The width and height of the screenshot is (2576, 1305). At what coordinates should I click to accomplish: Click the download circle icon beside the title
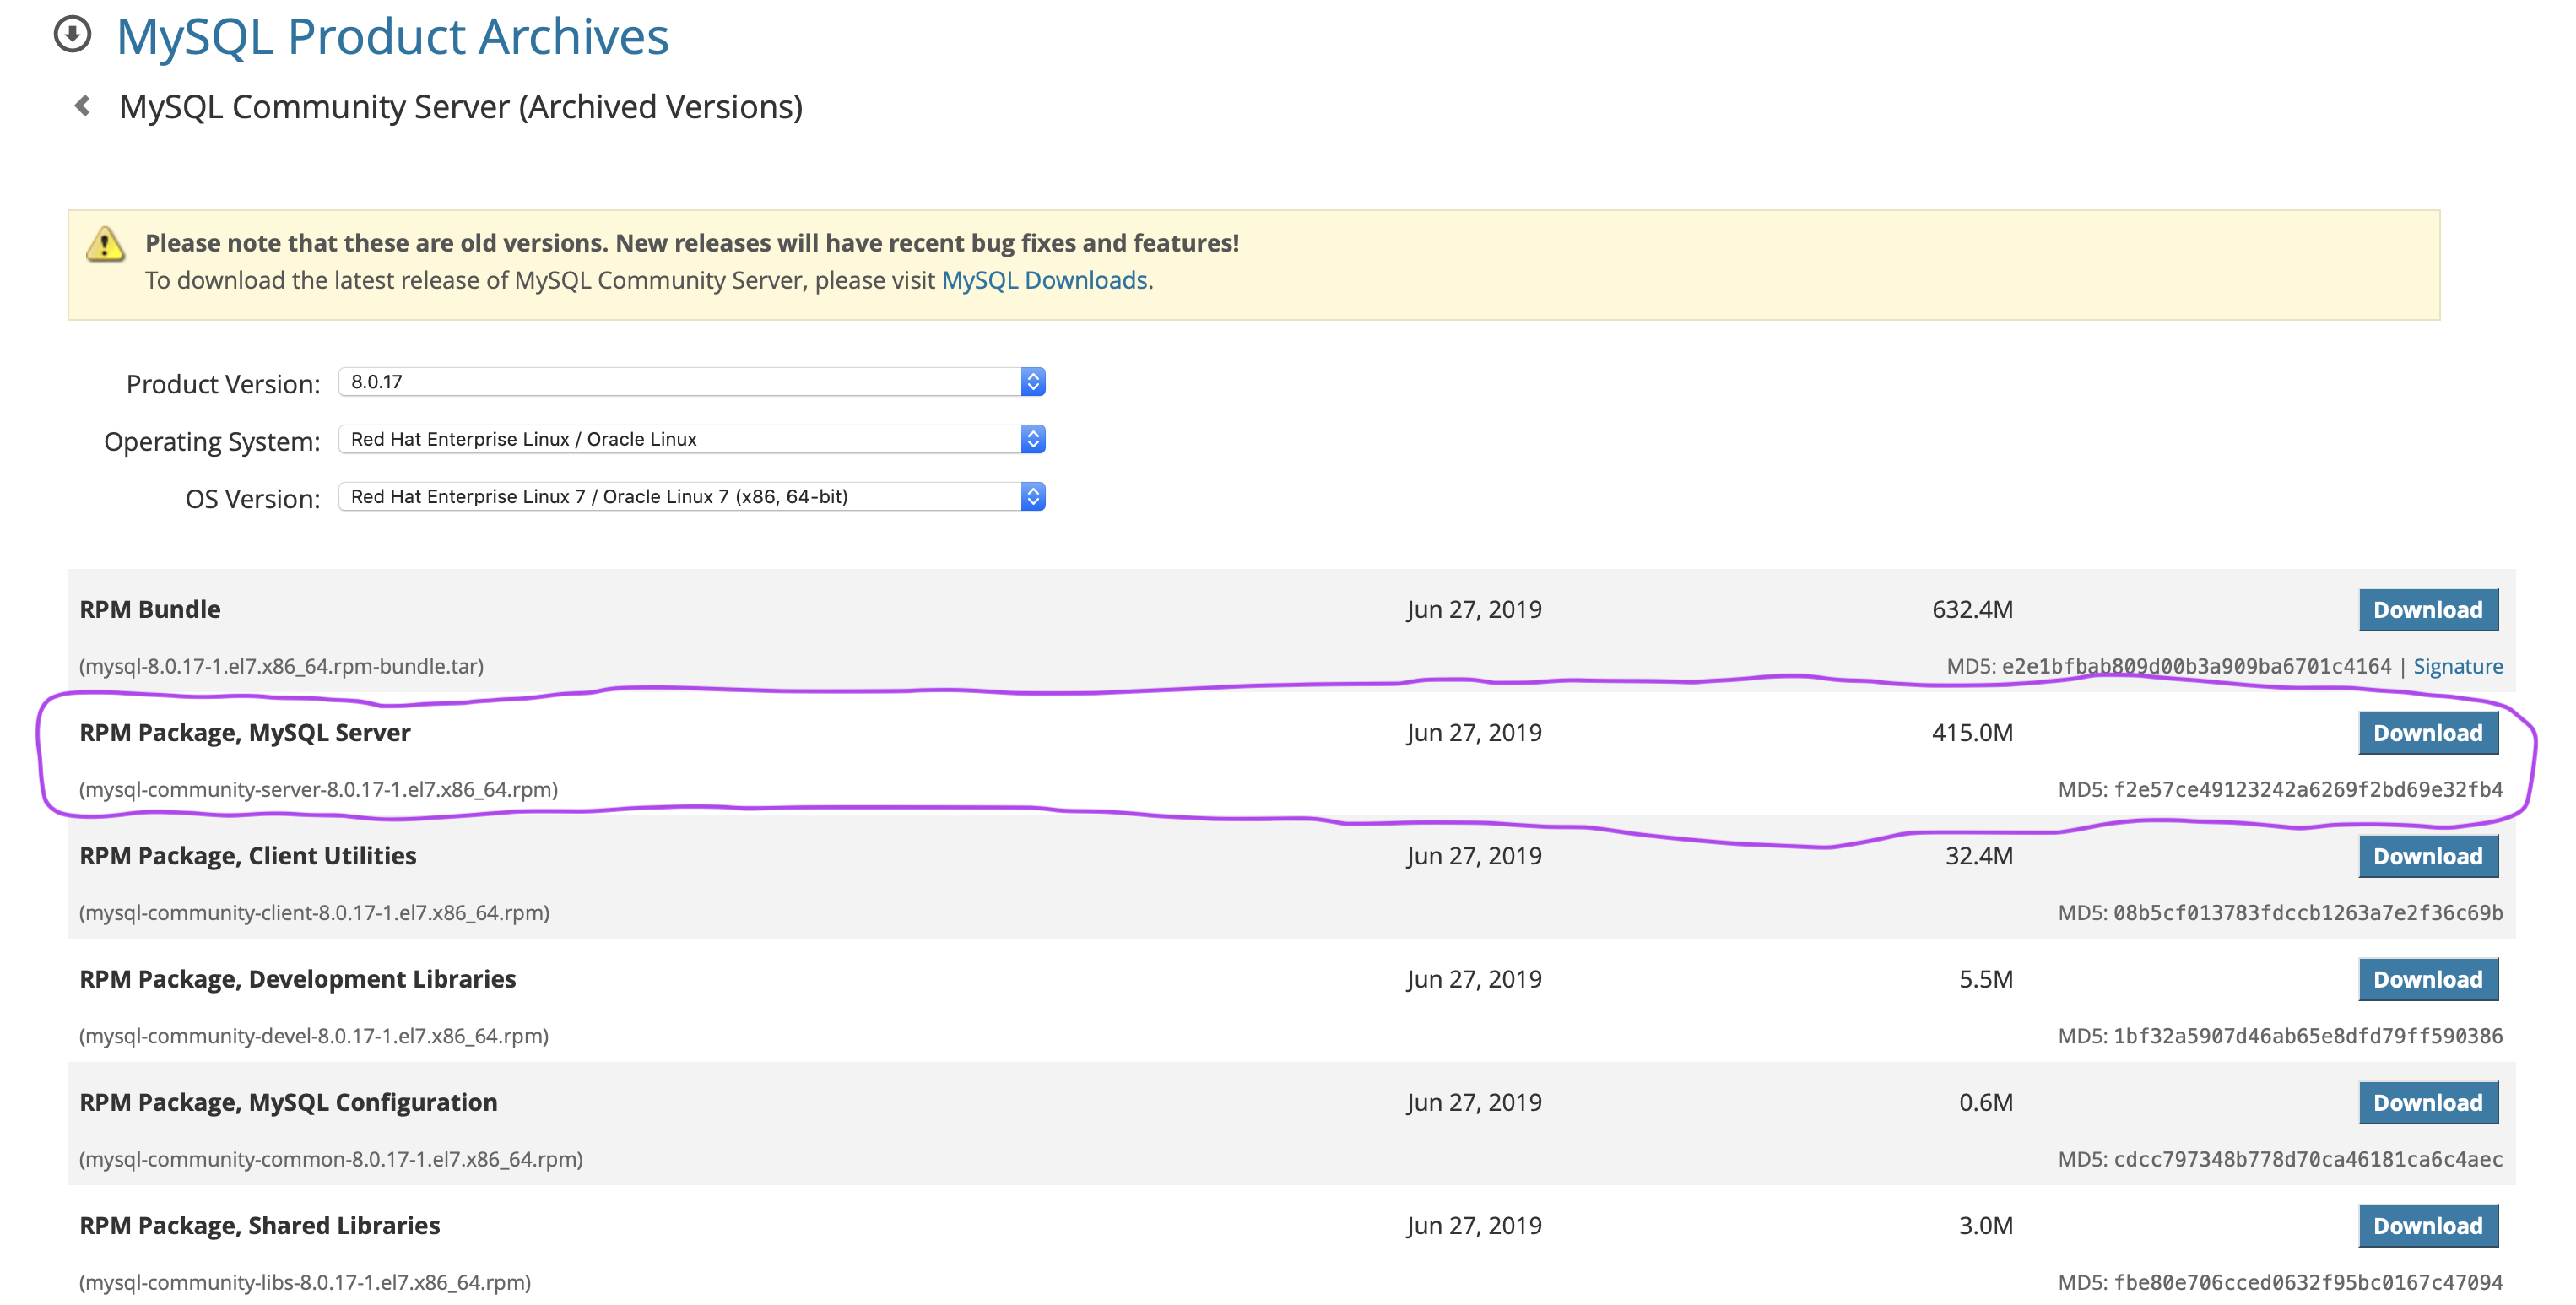(72, 35)
